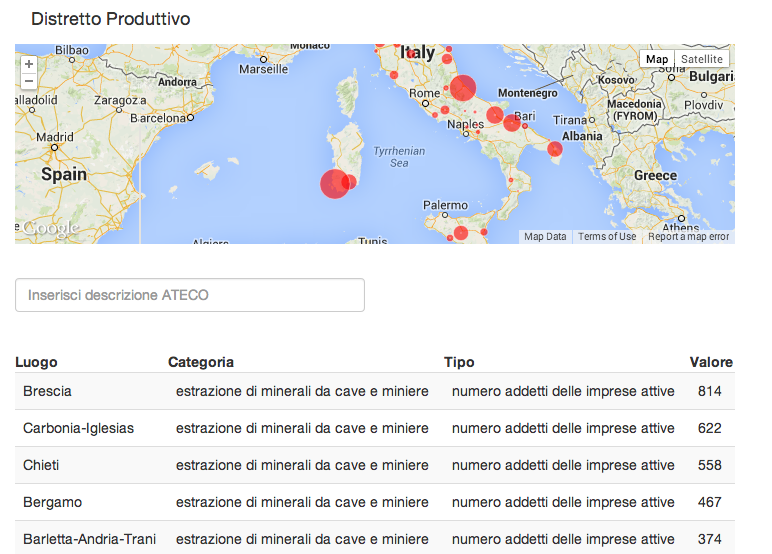This screenshot has height=554, width=772.
Task: Click the Tipo column header
Action: click(x=459, y=362)
